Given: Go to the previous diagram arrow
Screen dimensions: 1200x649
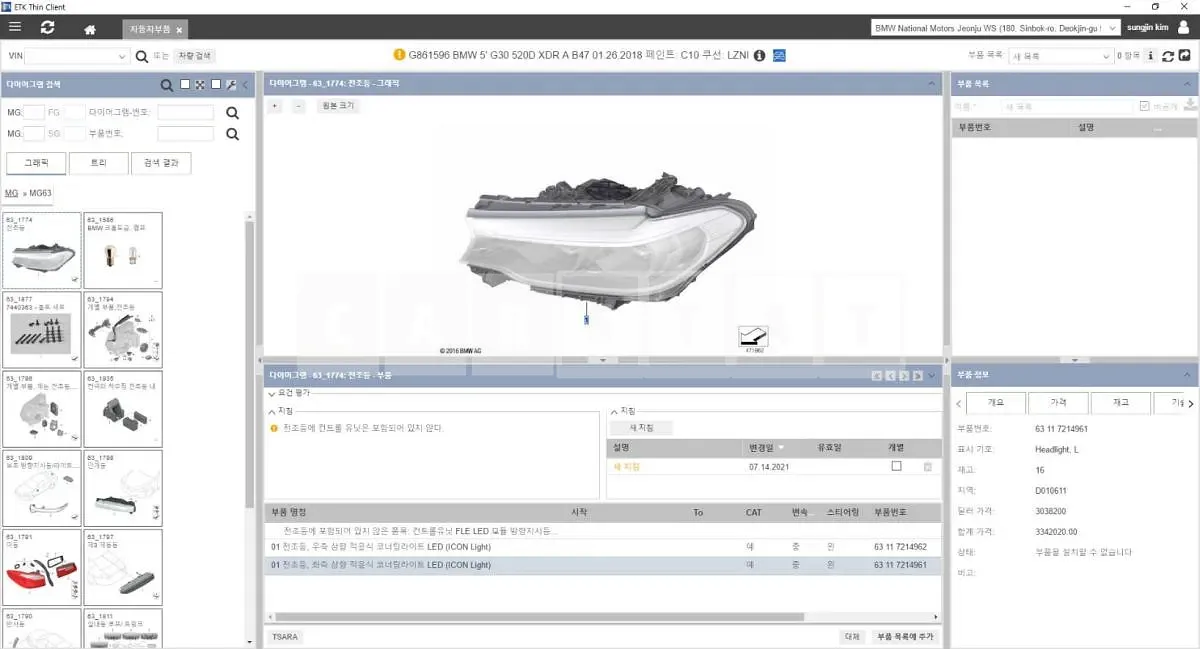Looking at the screenshot, I should click(890, 376).
